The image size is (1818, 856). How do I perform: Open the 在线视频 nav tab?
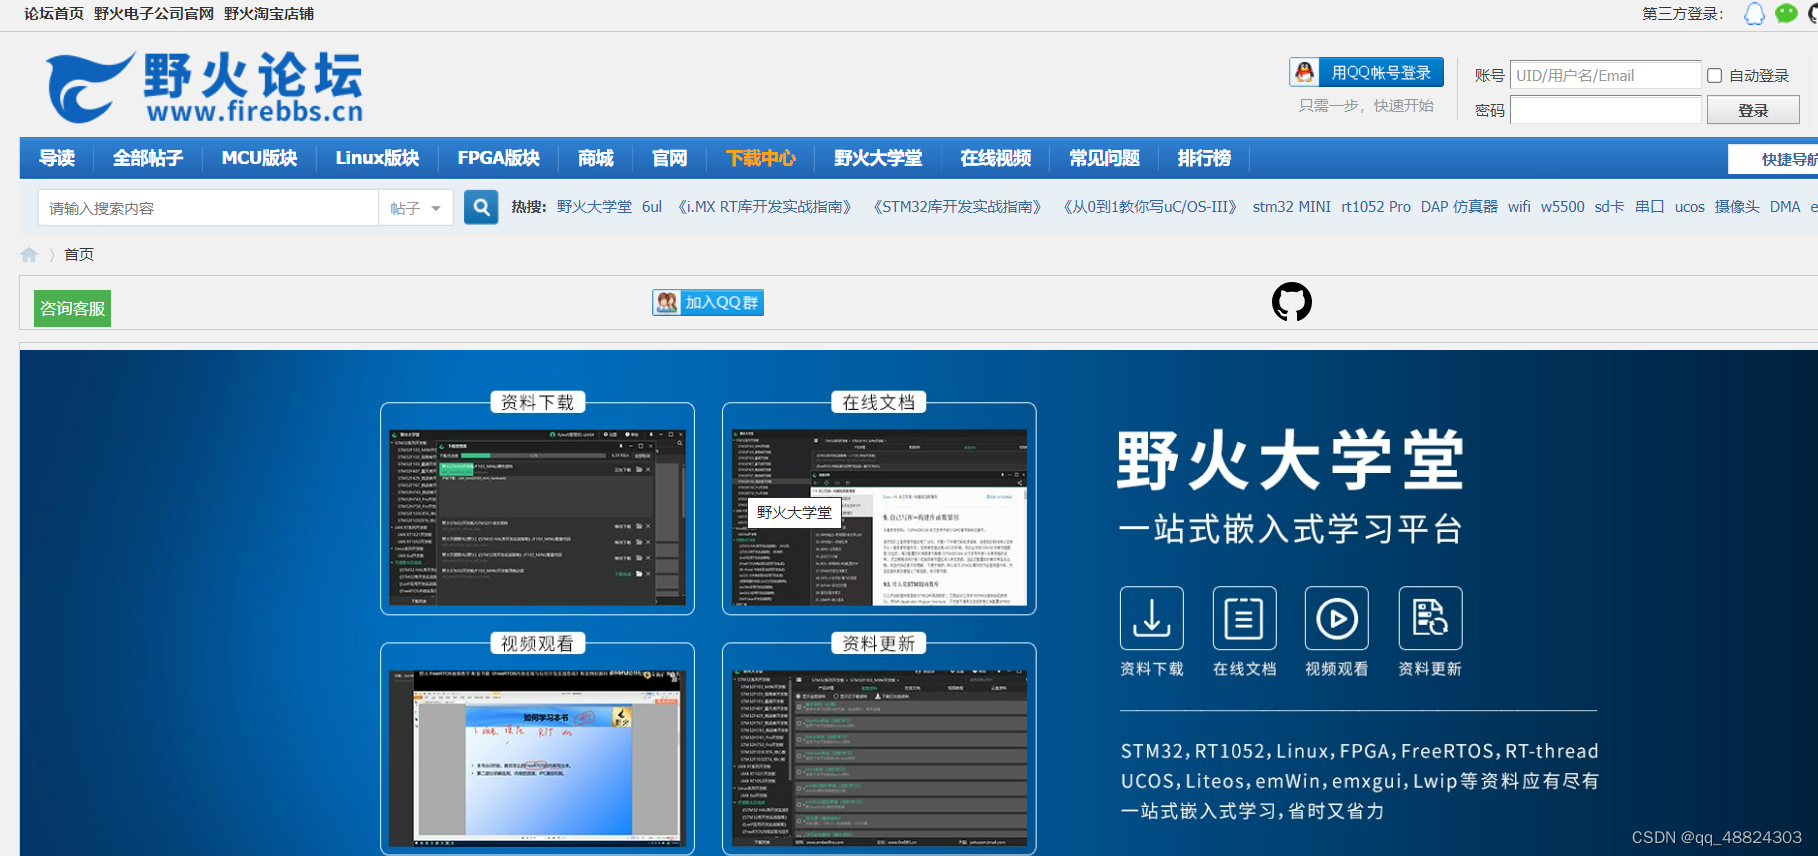[995, 158]
